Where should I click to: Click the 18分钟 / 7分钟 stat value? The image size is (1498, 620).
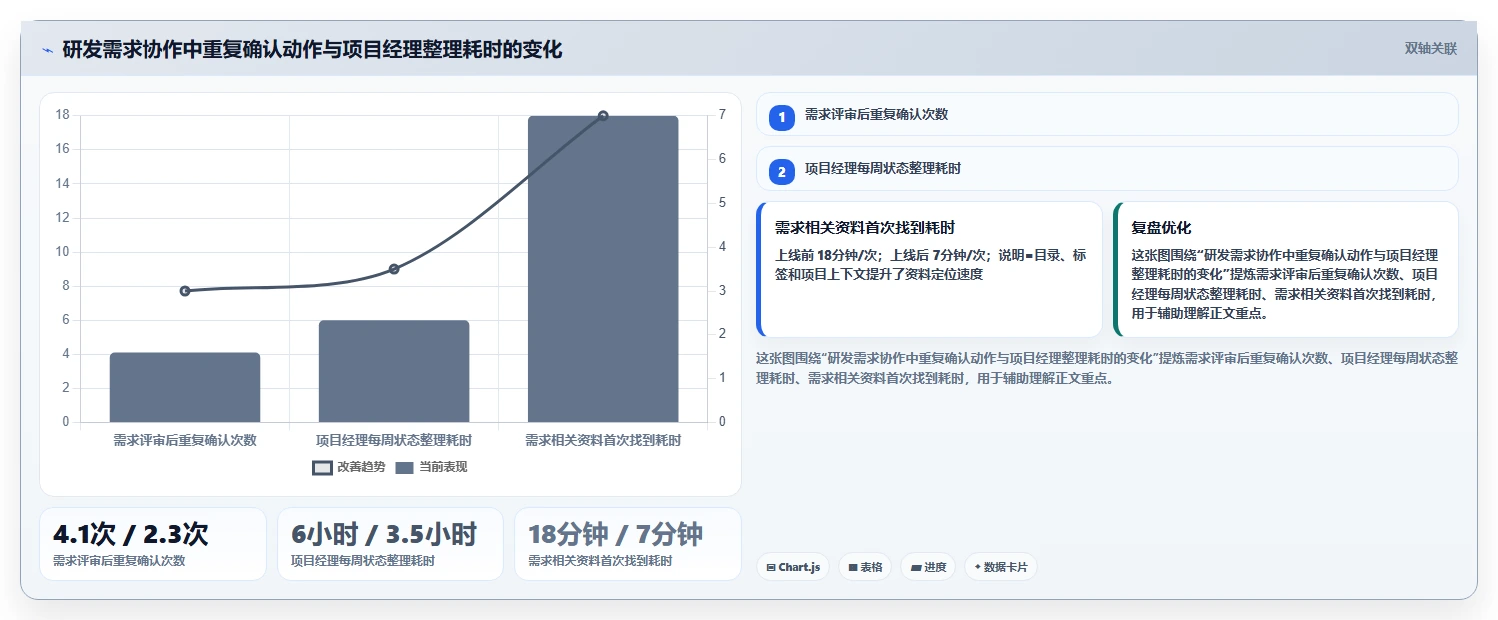coord(615,534)
